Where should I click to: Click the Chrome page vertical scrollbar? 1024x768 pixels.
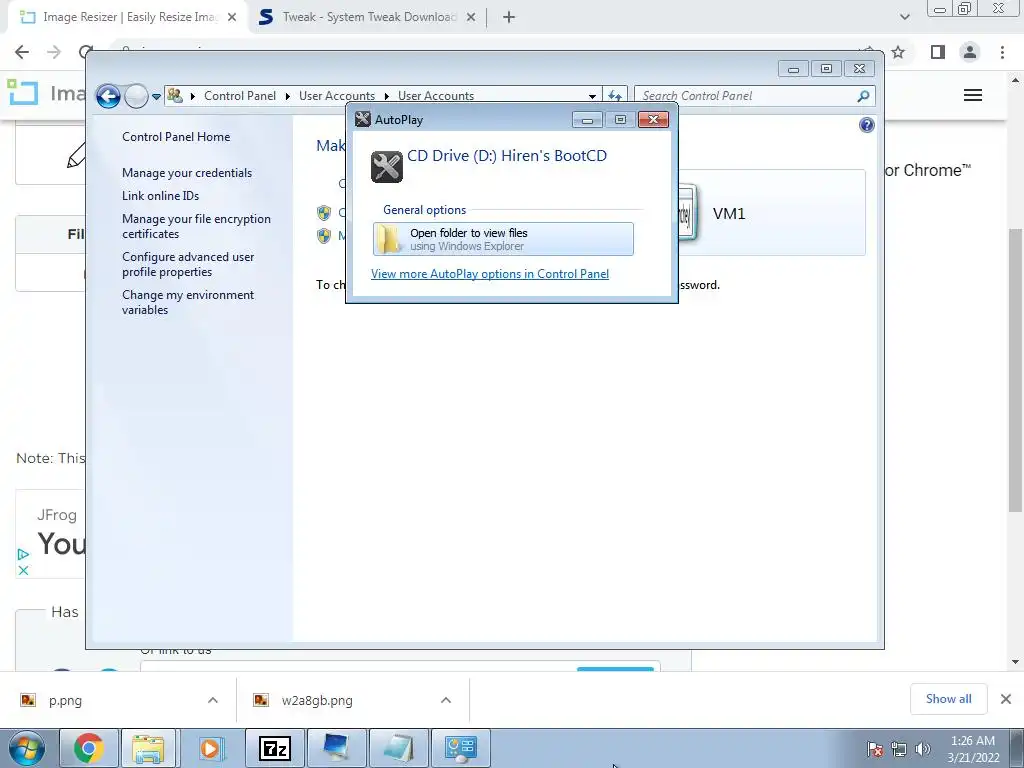tap(1015, 369)
